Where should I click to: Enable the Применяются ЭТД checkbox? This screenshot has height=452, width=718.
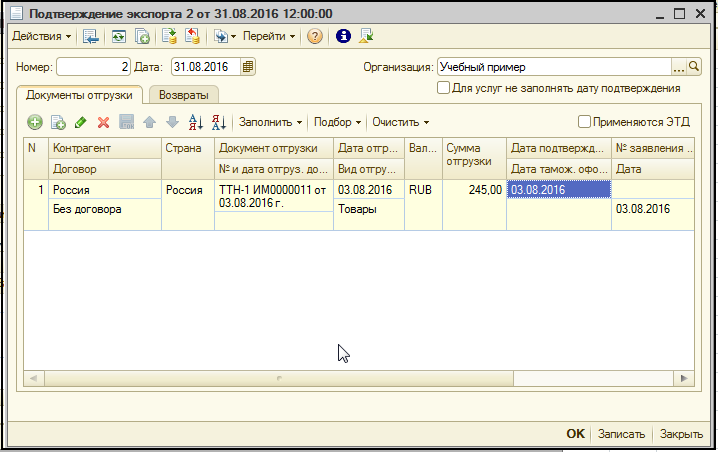pos(585,122)
